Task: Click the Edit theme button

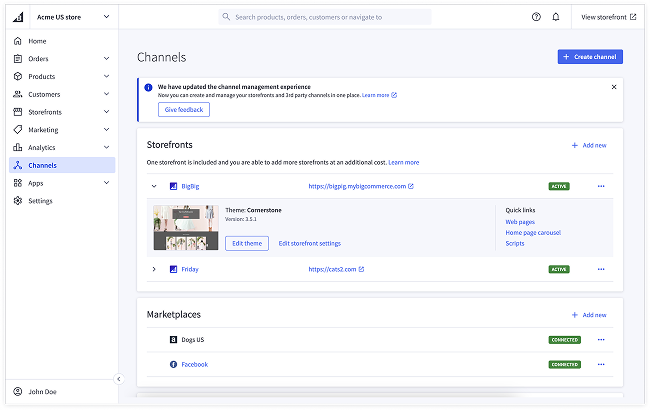Action: pyautogui.click(x=247, y=243)
